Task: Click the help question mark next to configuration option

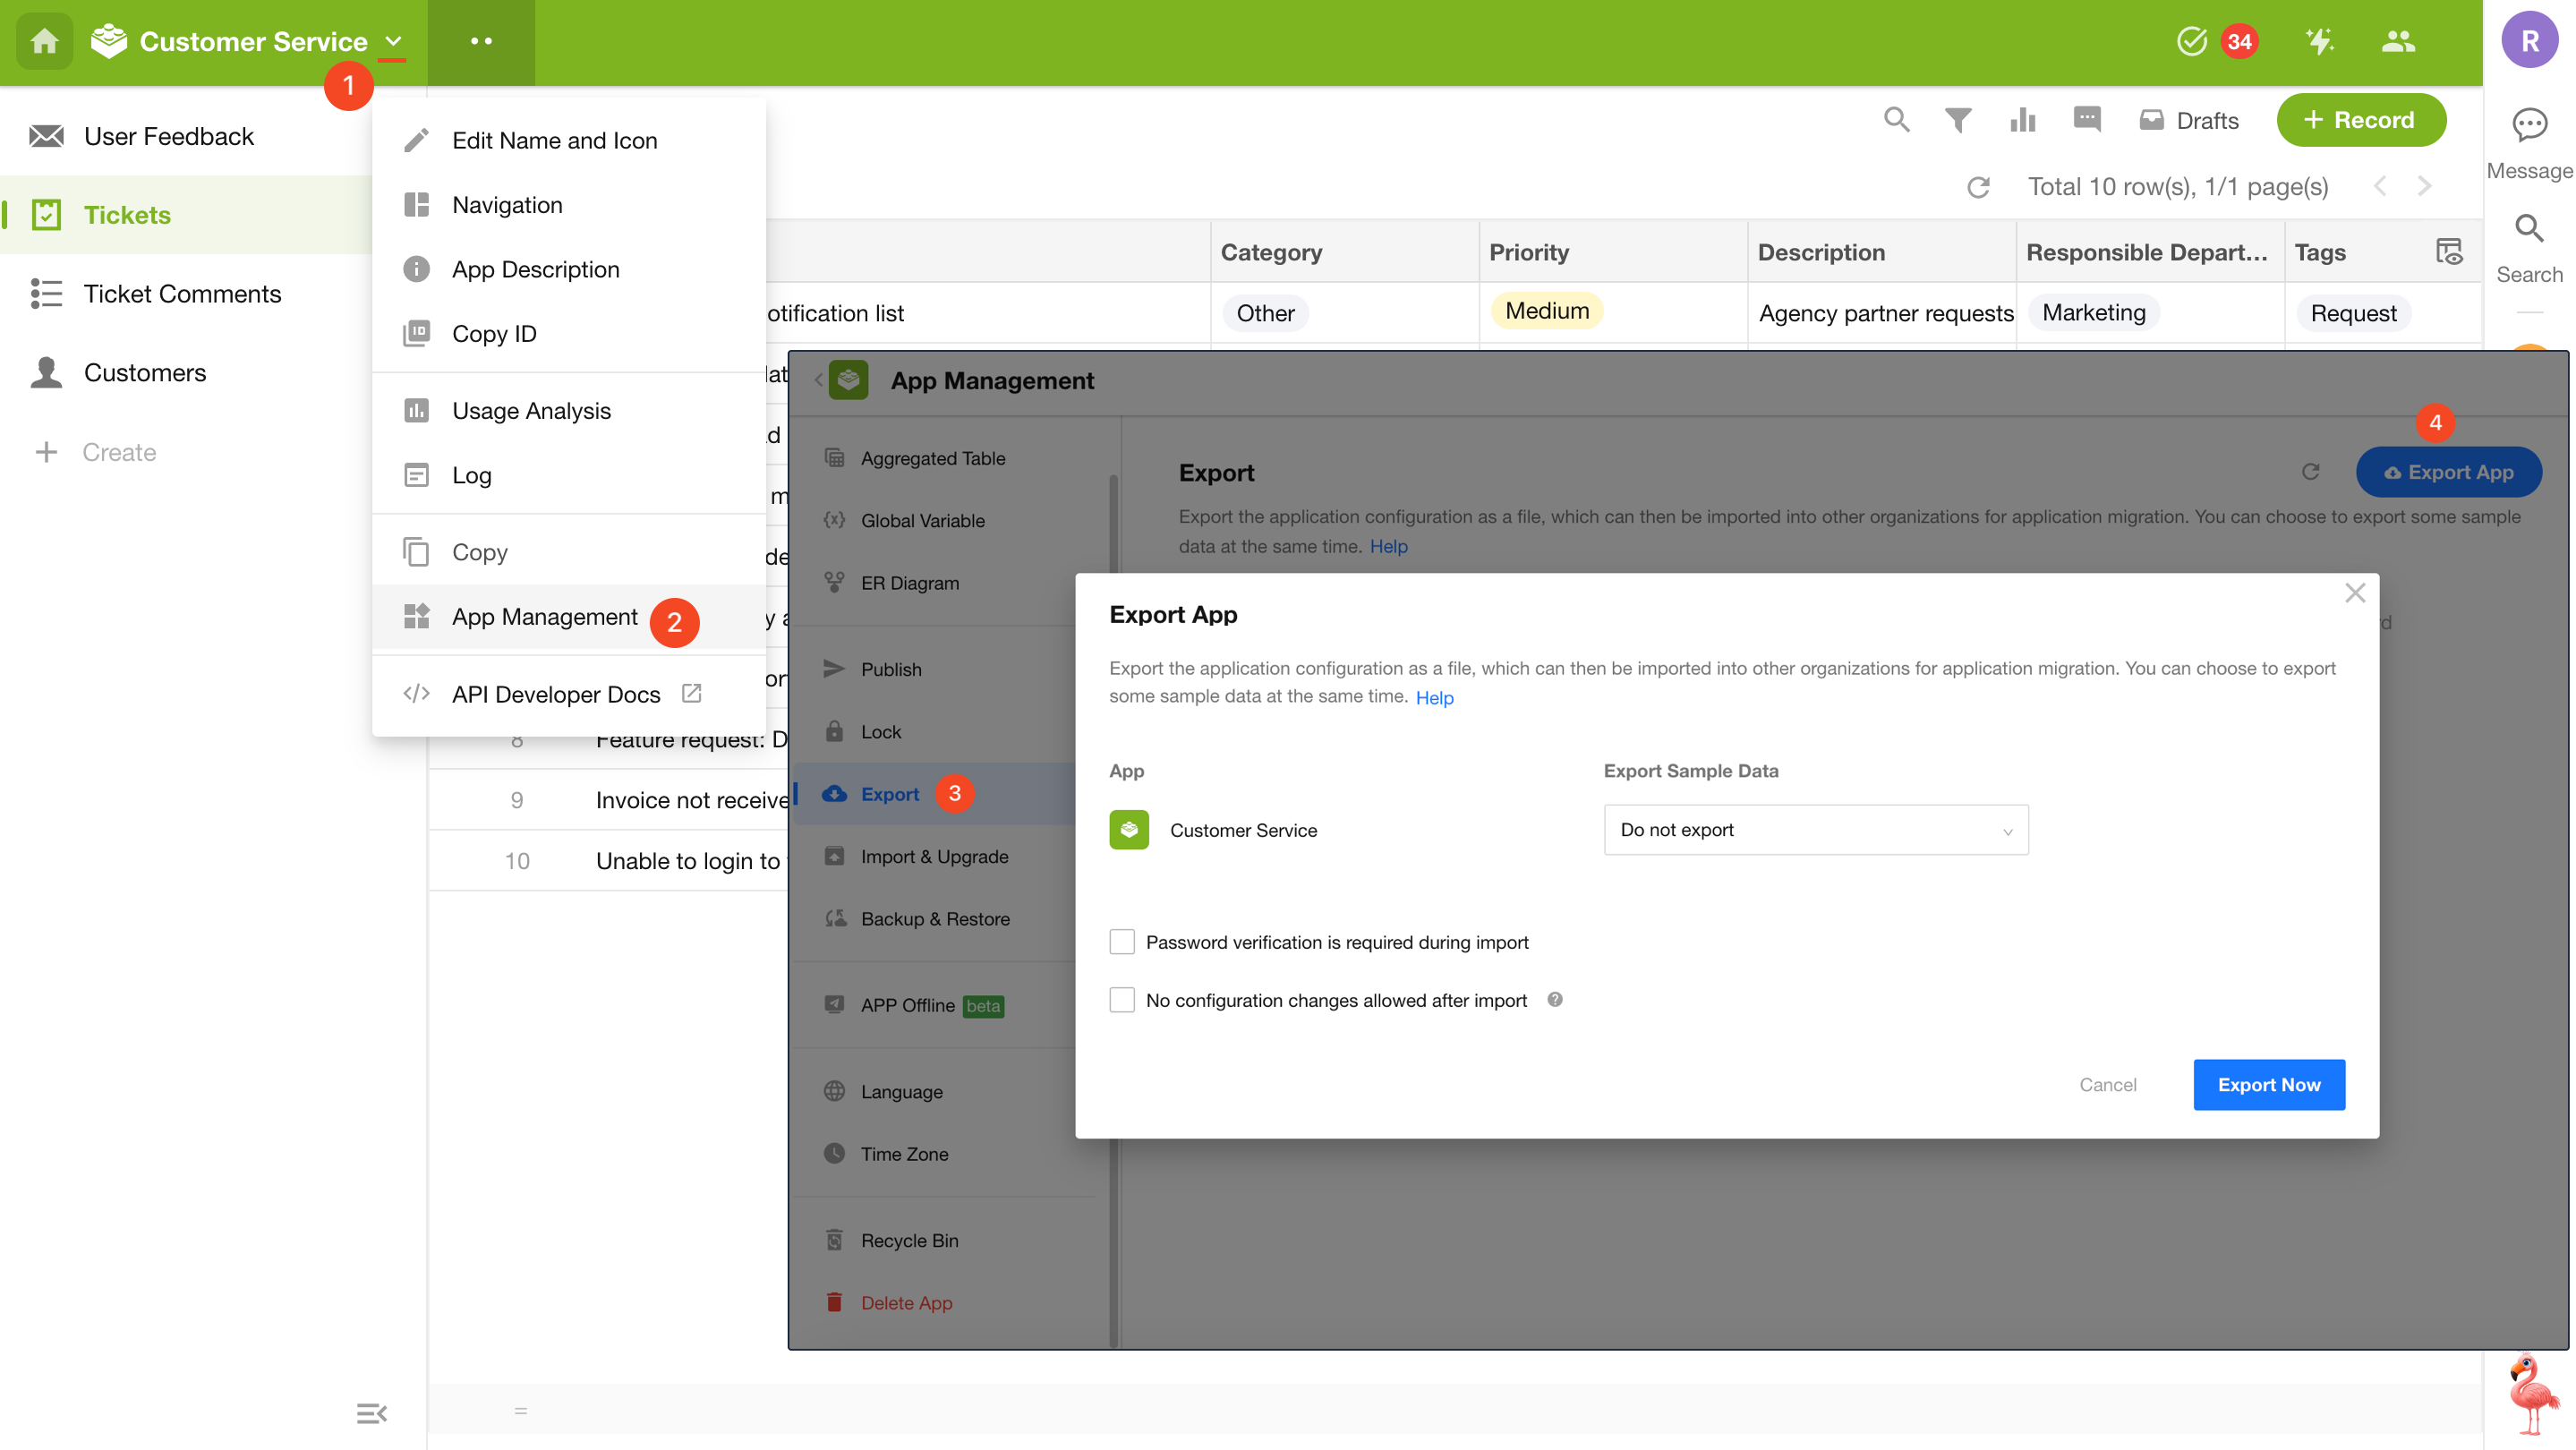Action: coord(1555,999)
